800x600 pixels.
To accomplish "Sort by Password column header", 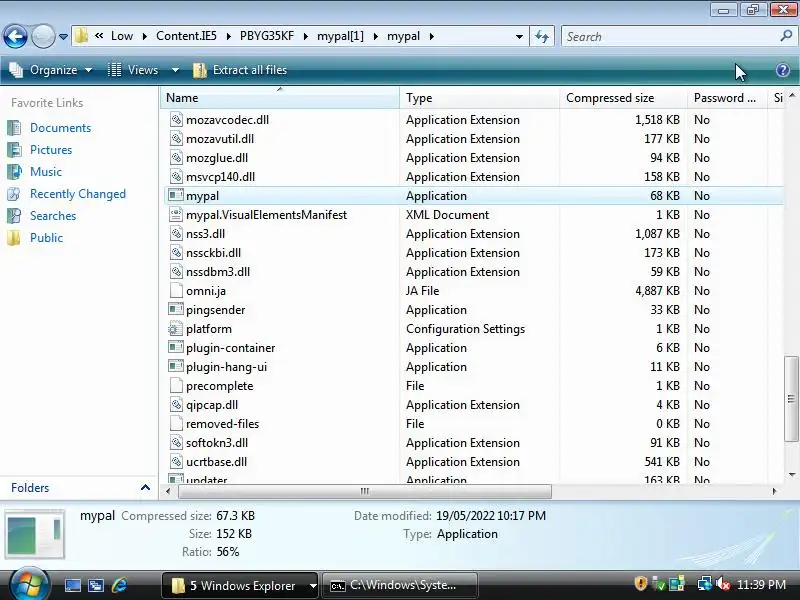I will [x=727, y=98].
